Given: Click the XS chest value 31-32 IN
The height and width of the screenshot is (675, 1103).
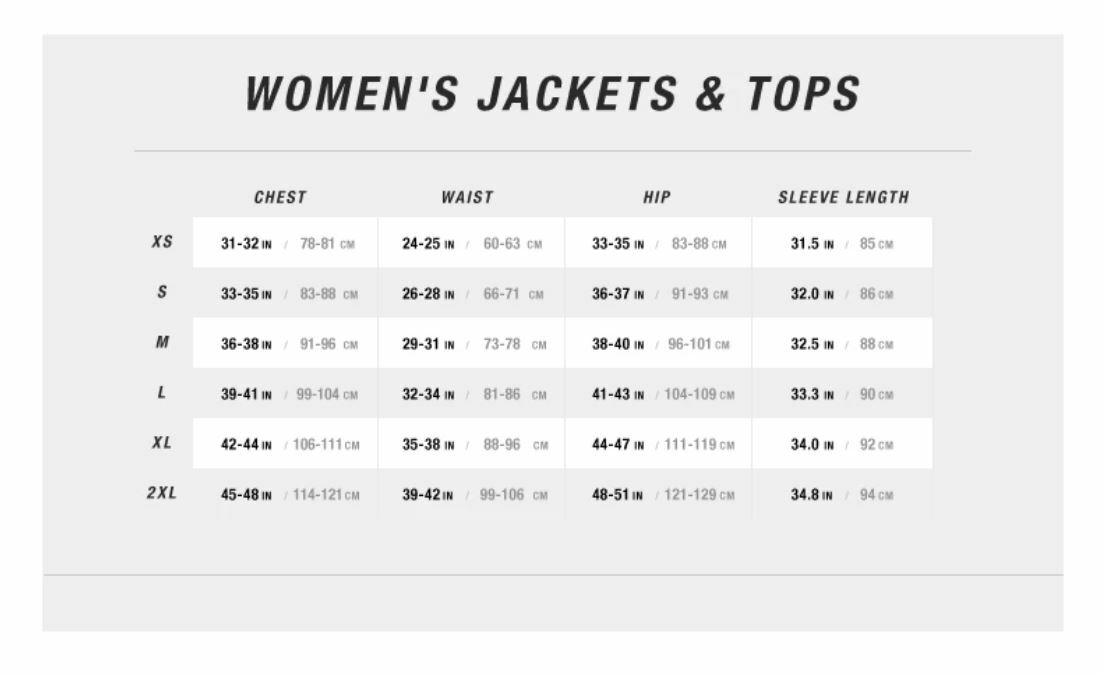Looking at the screenshot, I should [x=246, y=244].
